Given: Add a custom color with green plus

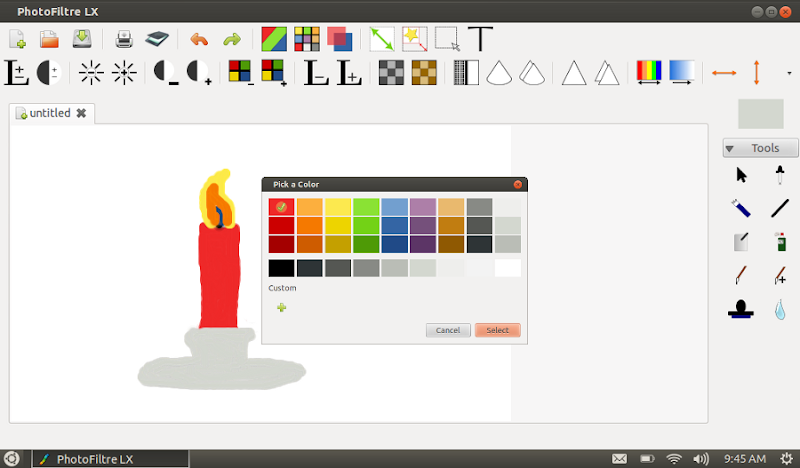Looking at the screenshot, I should 281,307.
